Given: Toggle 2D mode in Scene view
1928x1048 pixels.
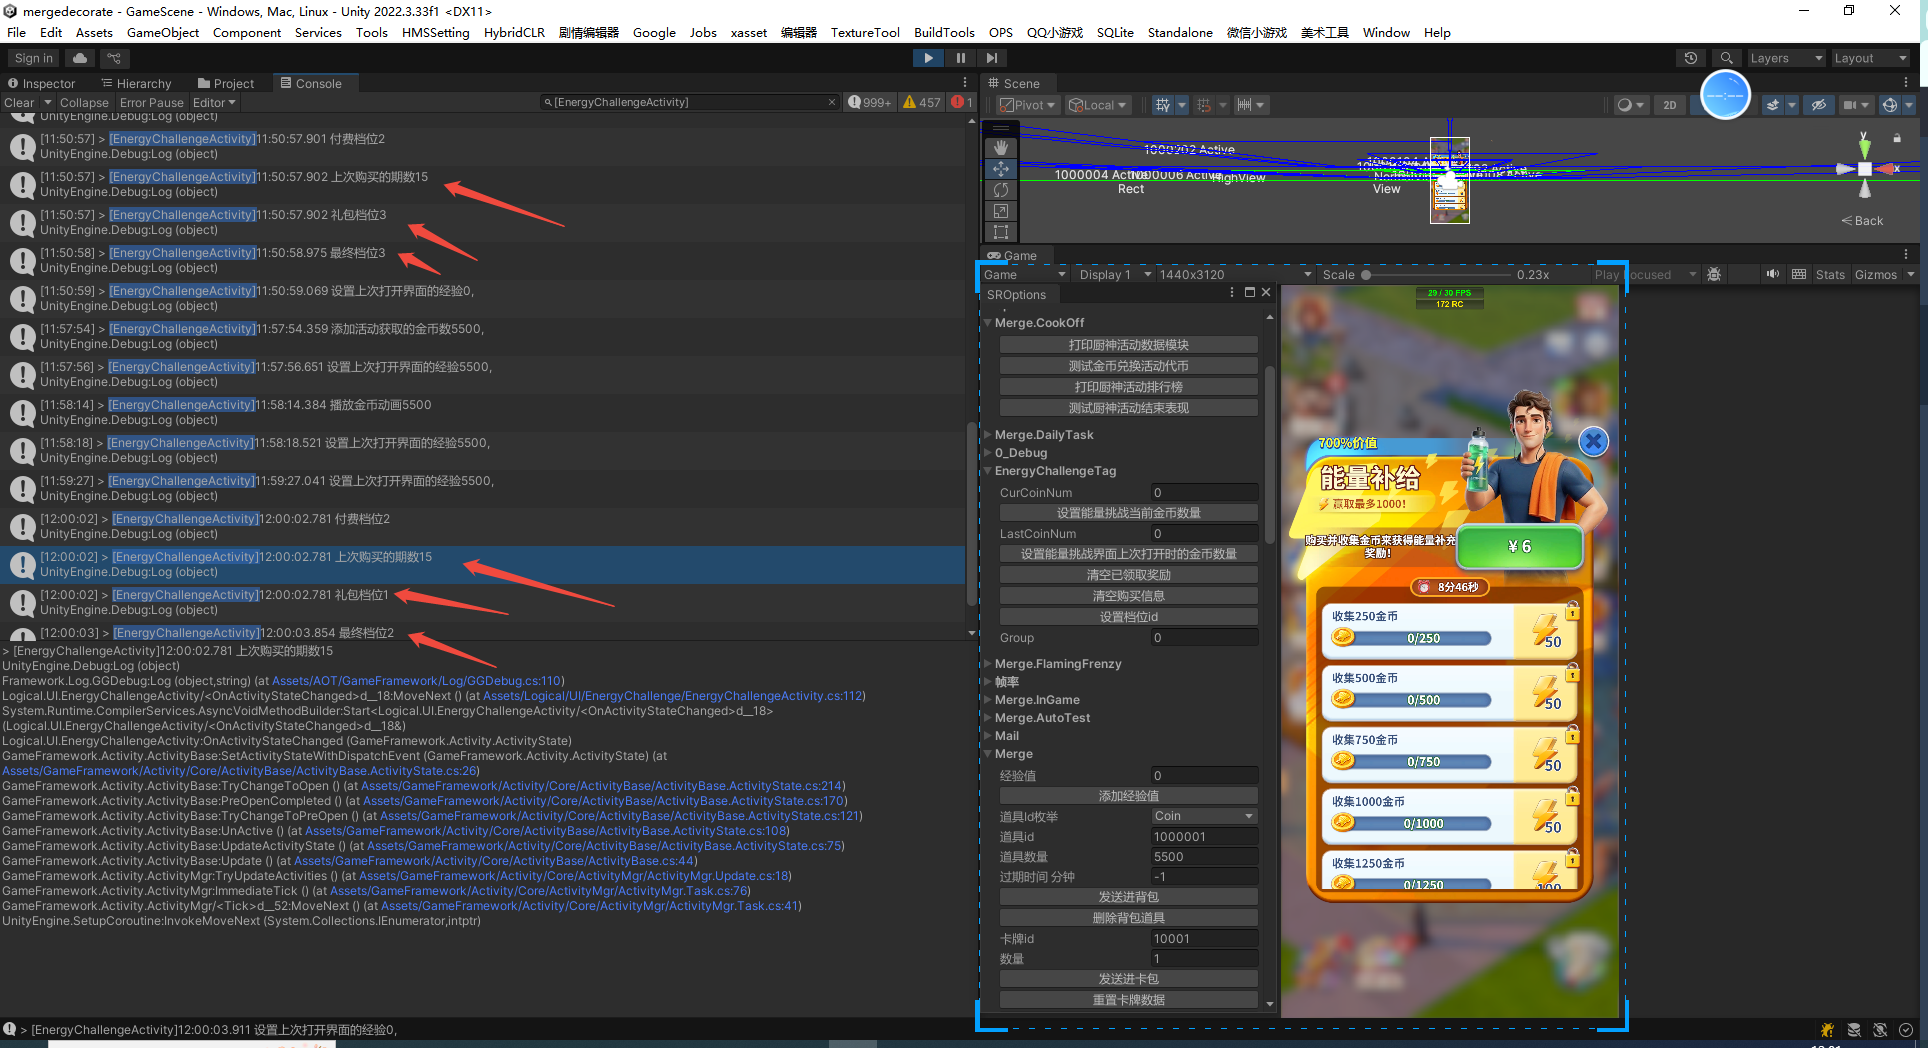Looking at the screenshot, I should point(1669,105).
